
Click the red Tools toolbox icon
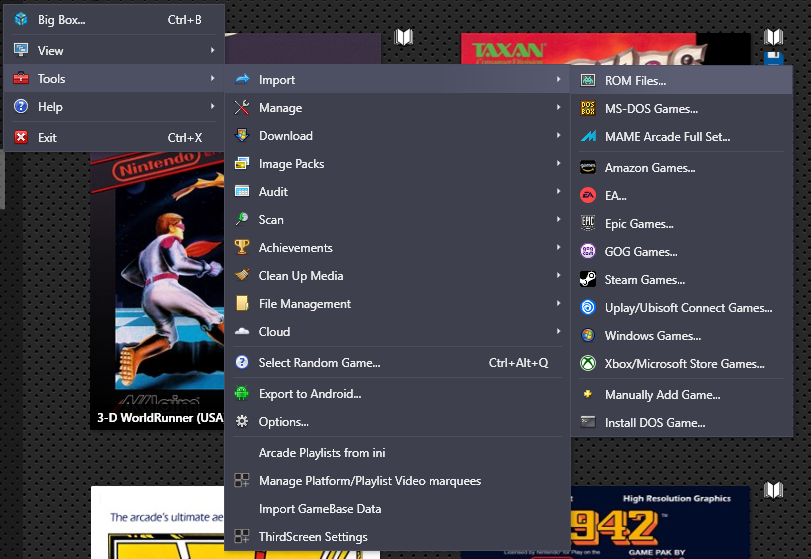[x=21, y=78]
